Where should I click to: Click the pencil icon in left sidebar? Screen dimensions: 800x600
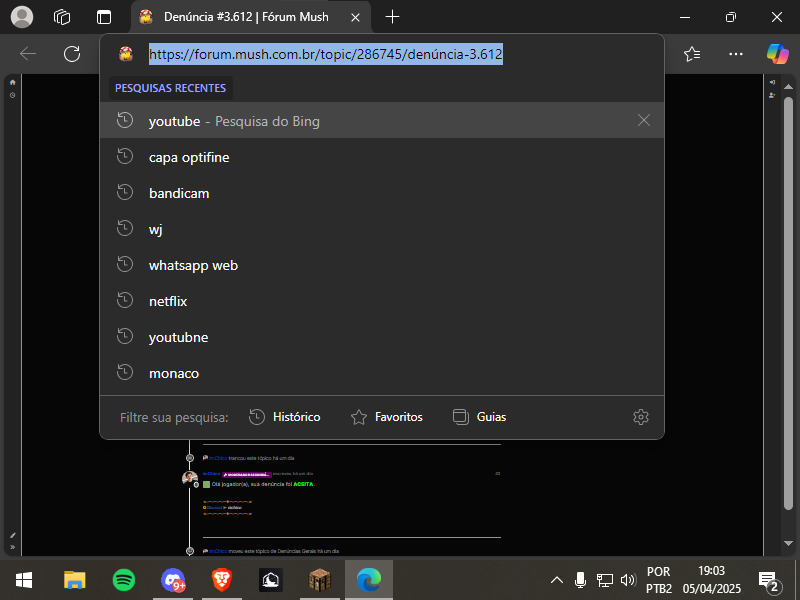12,535
